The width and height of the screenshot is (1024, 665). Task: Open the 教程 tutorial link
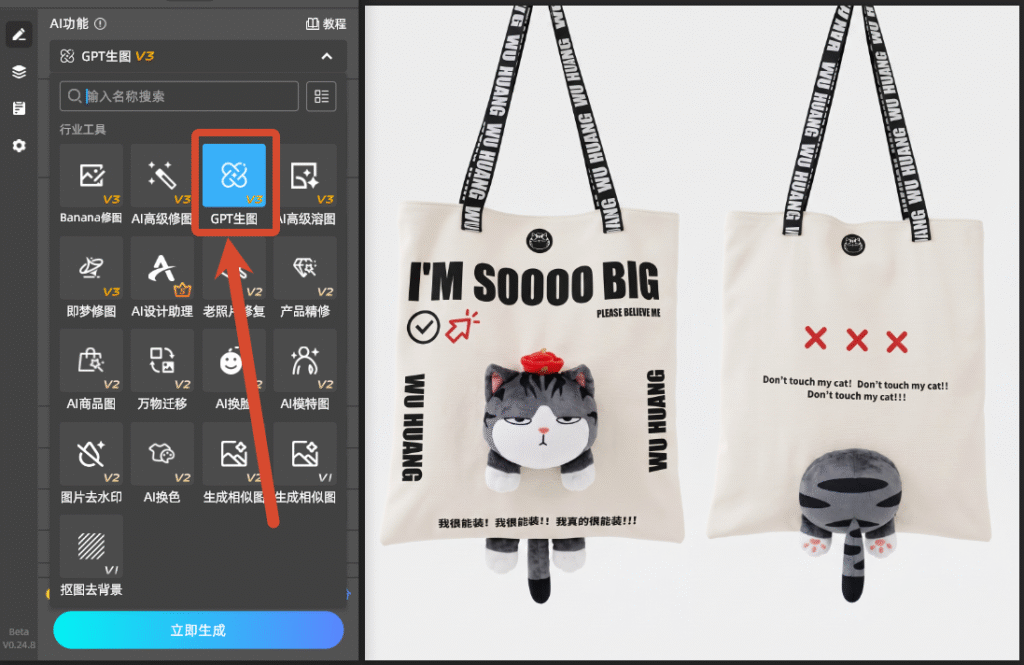[326, 24]
